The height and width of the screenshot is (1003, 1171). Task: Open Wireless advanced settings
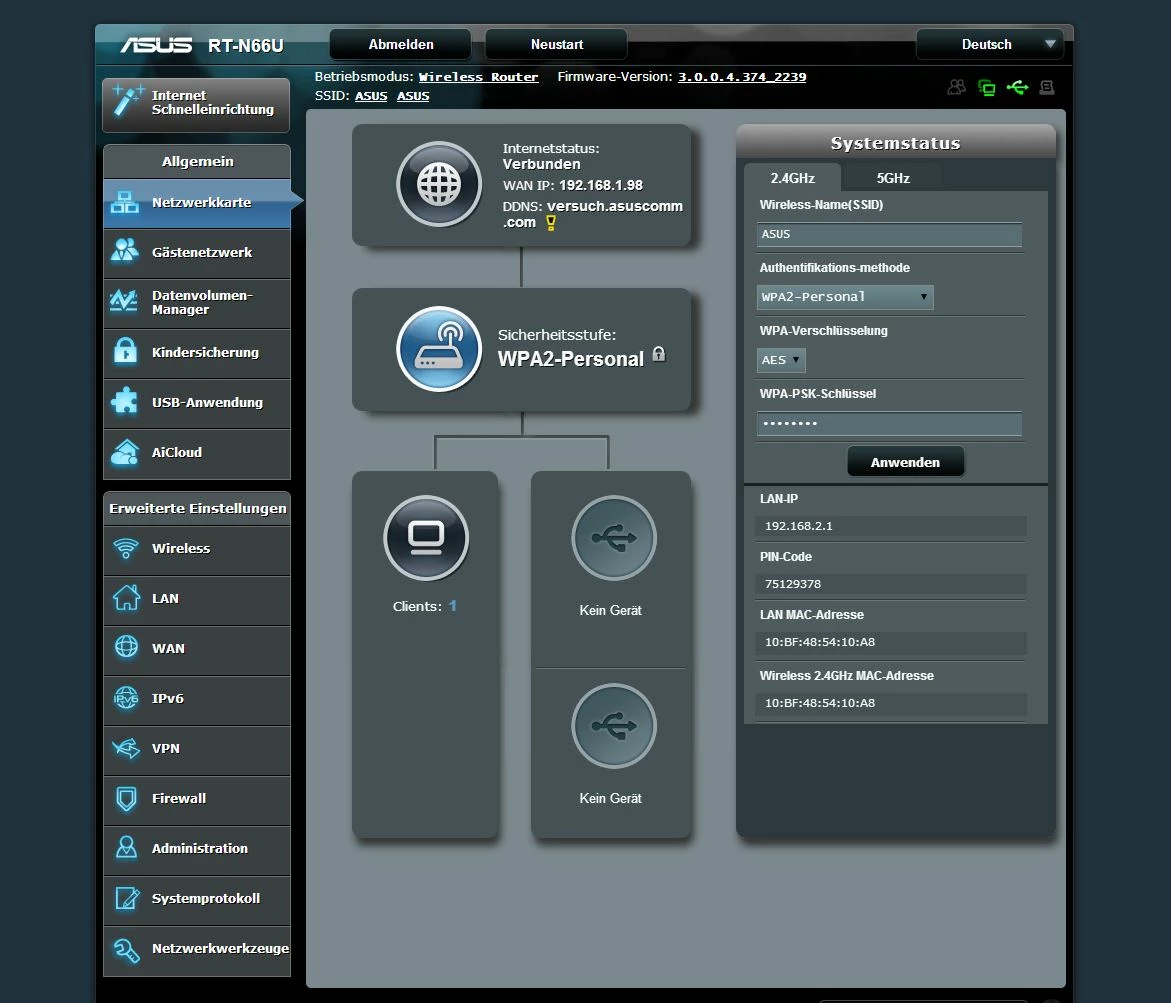(x=197, y=549)
